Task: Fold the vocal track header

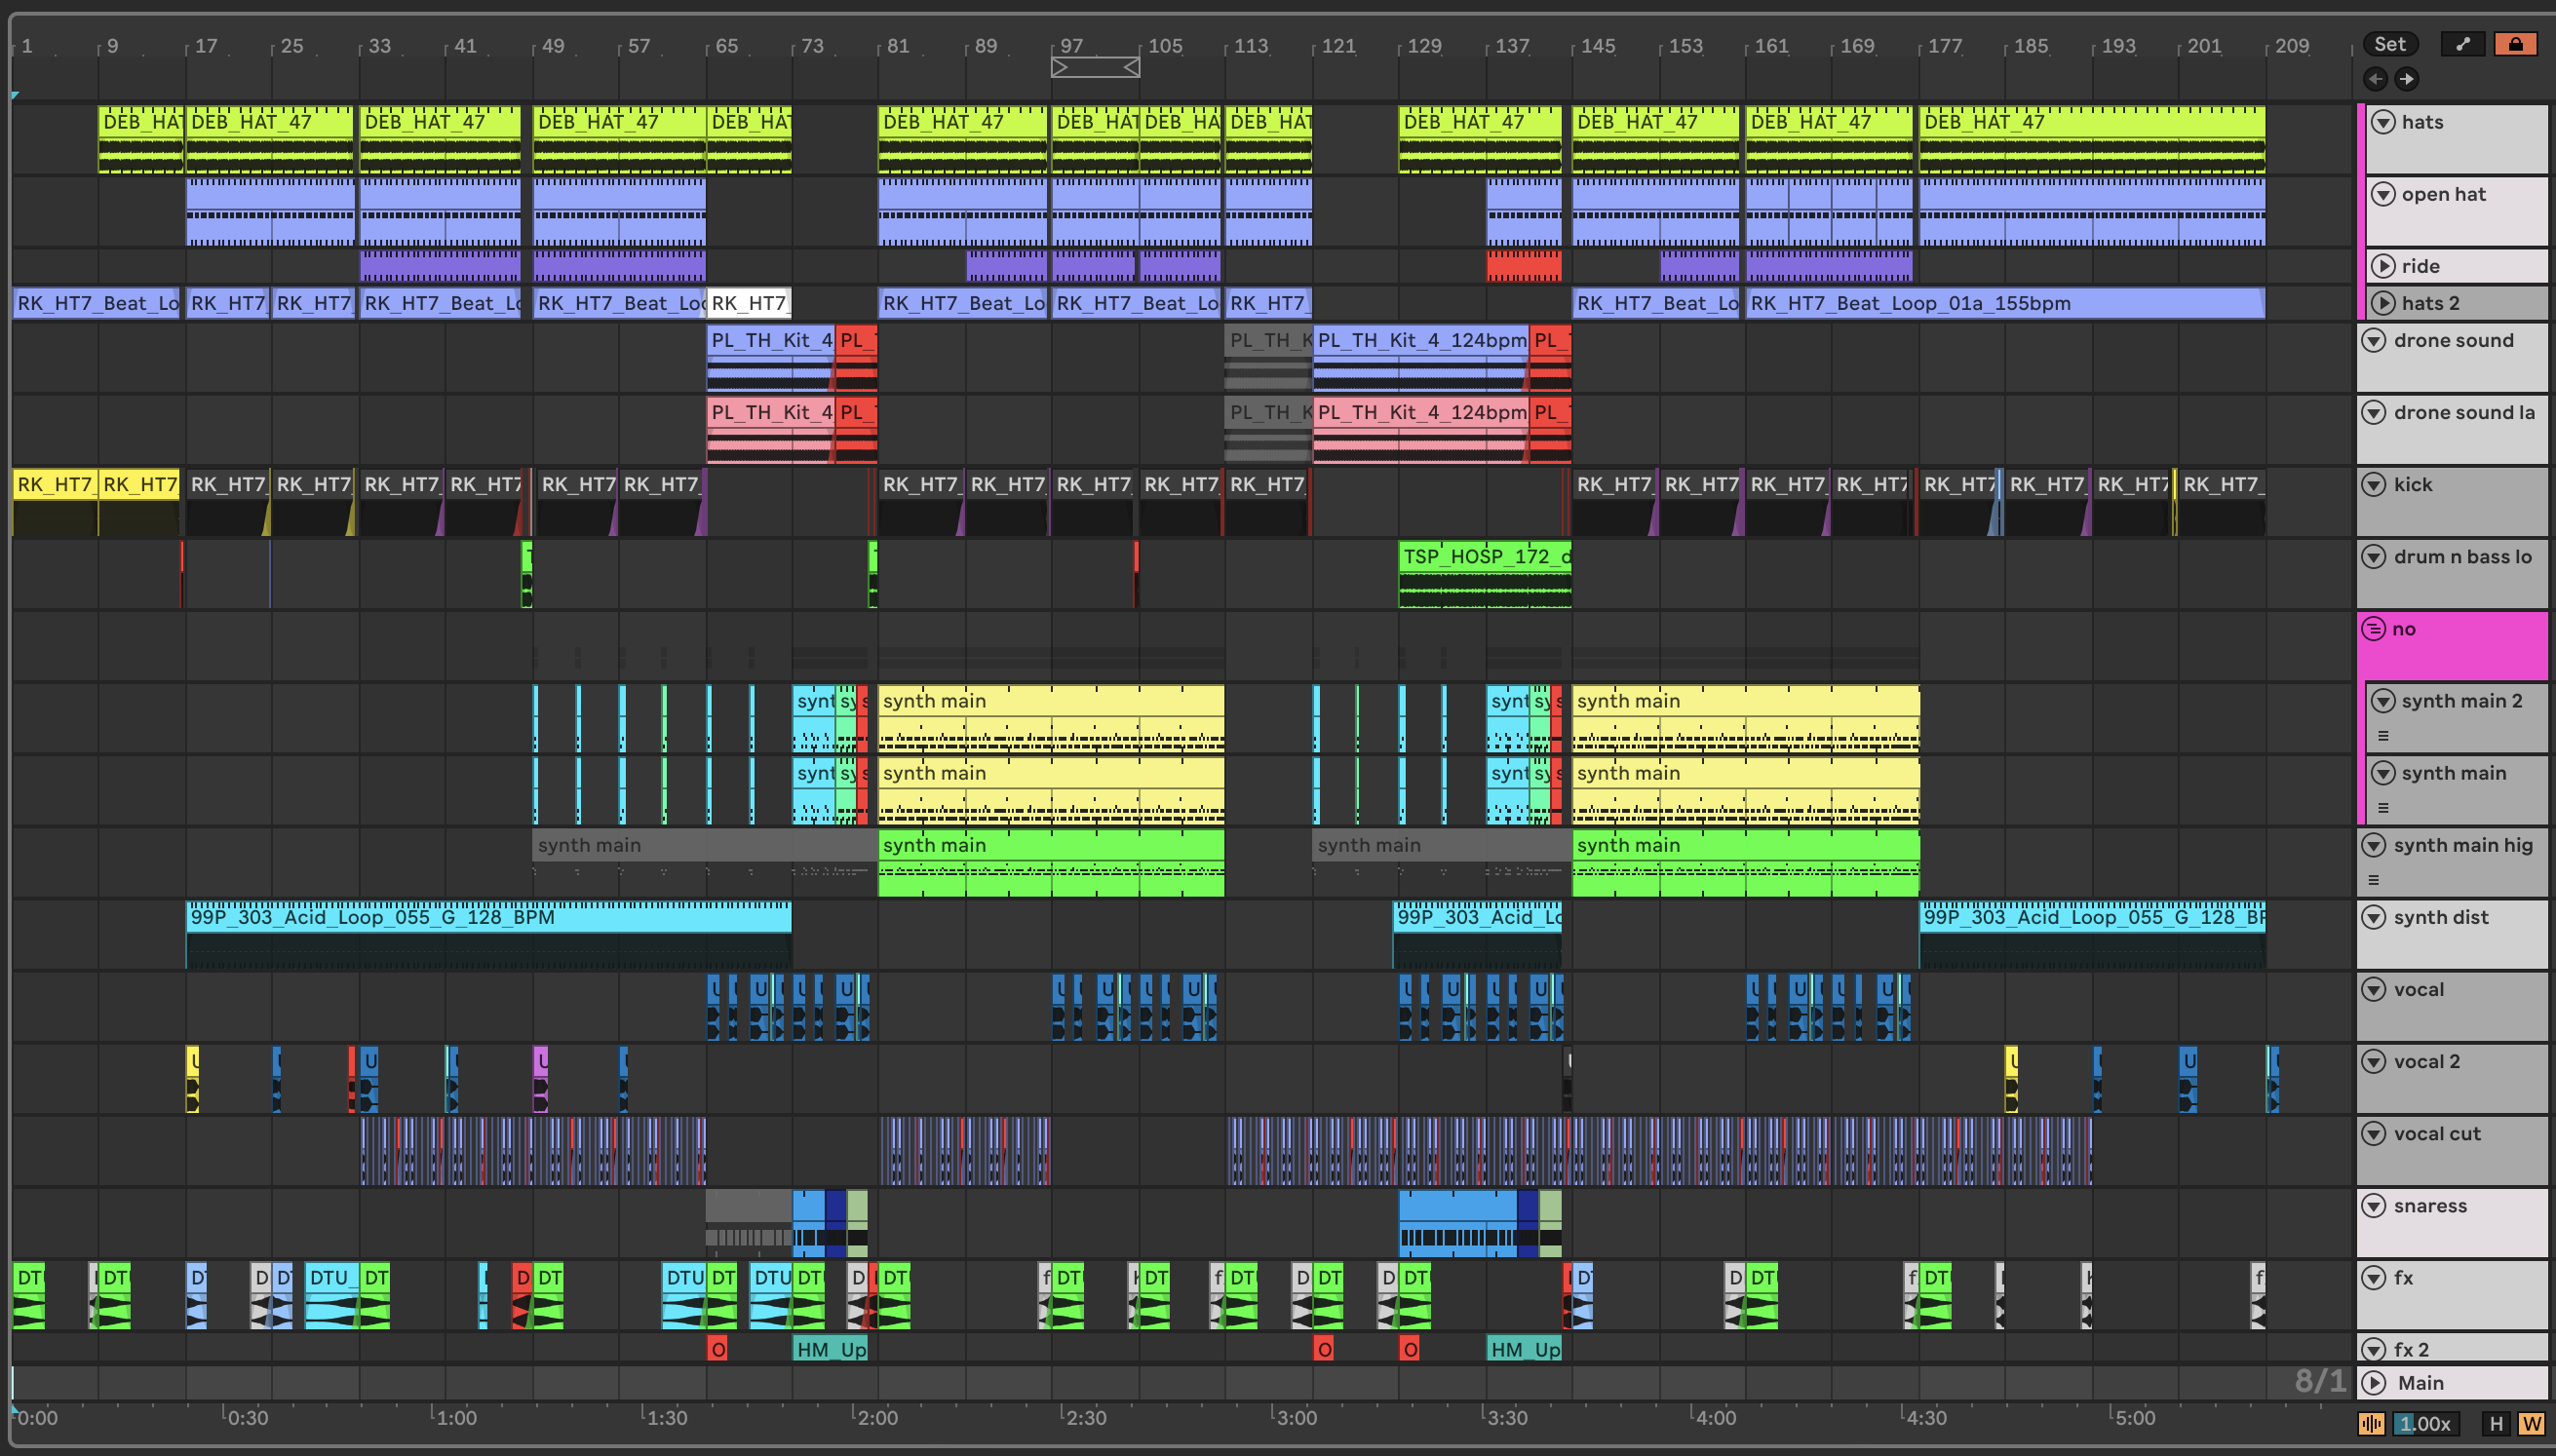Action: pyautogui.click(x=2374, y=989)
